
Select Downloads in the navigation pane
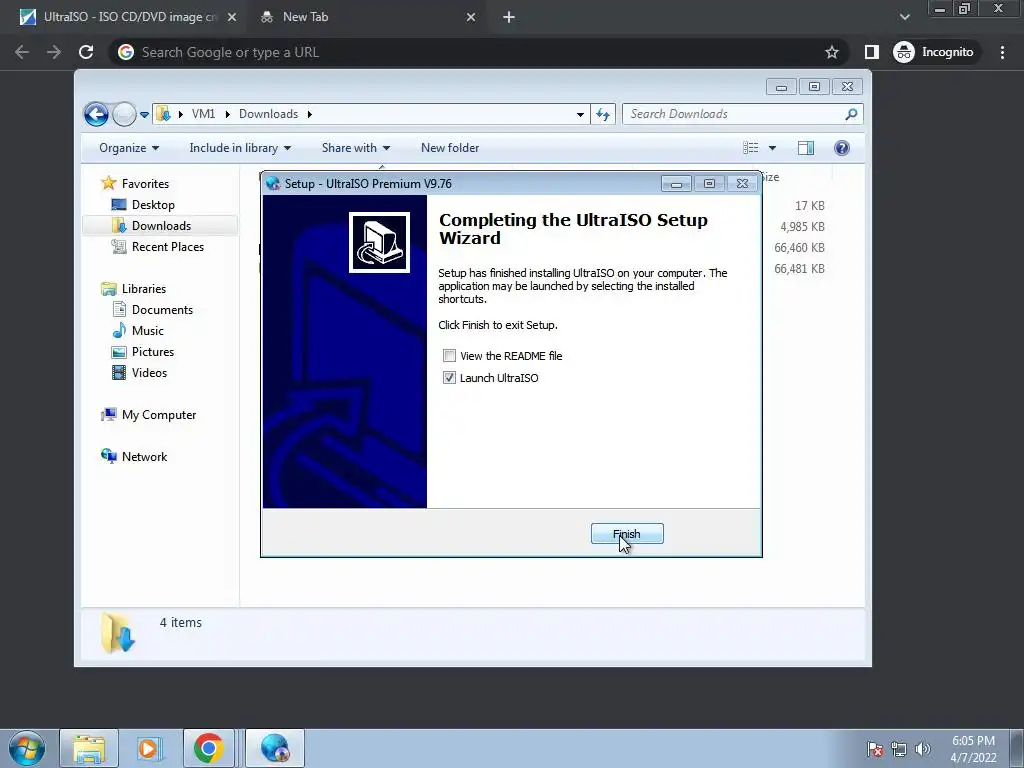tap(161, 225)
